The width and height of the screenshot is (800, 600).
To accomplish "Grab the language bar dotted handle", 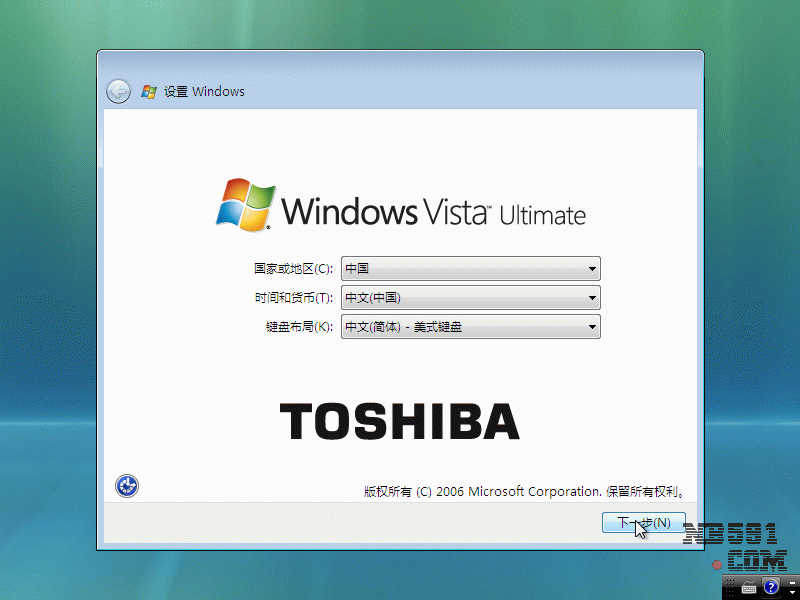I will click(730, 588).
